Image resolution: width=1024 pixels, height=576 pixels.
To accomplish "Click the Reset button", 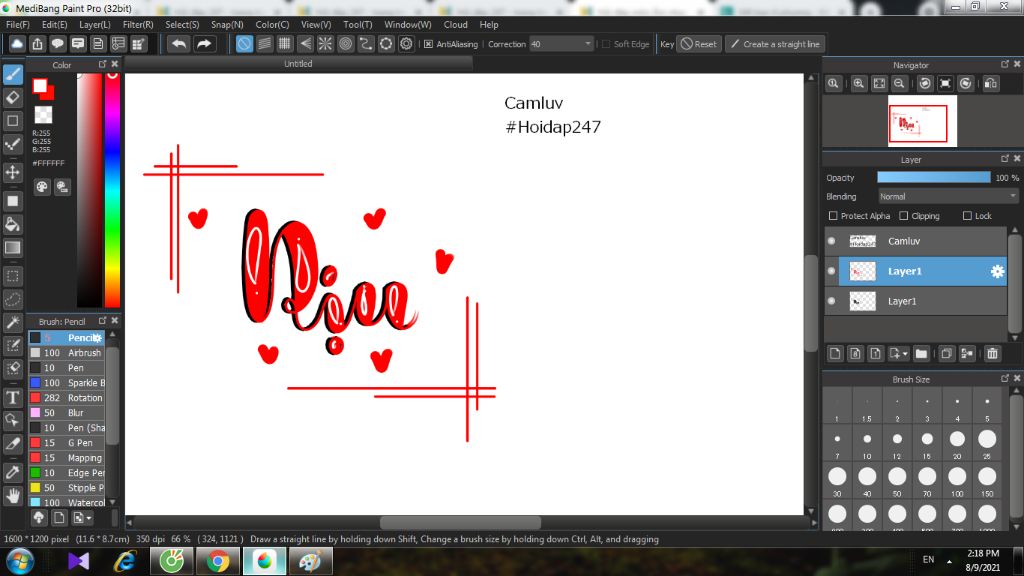I will [x=698, y=44].
